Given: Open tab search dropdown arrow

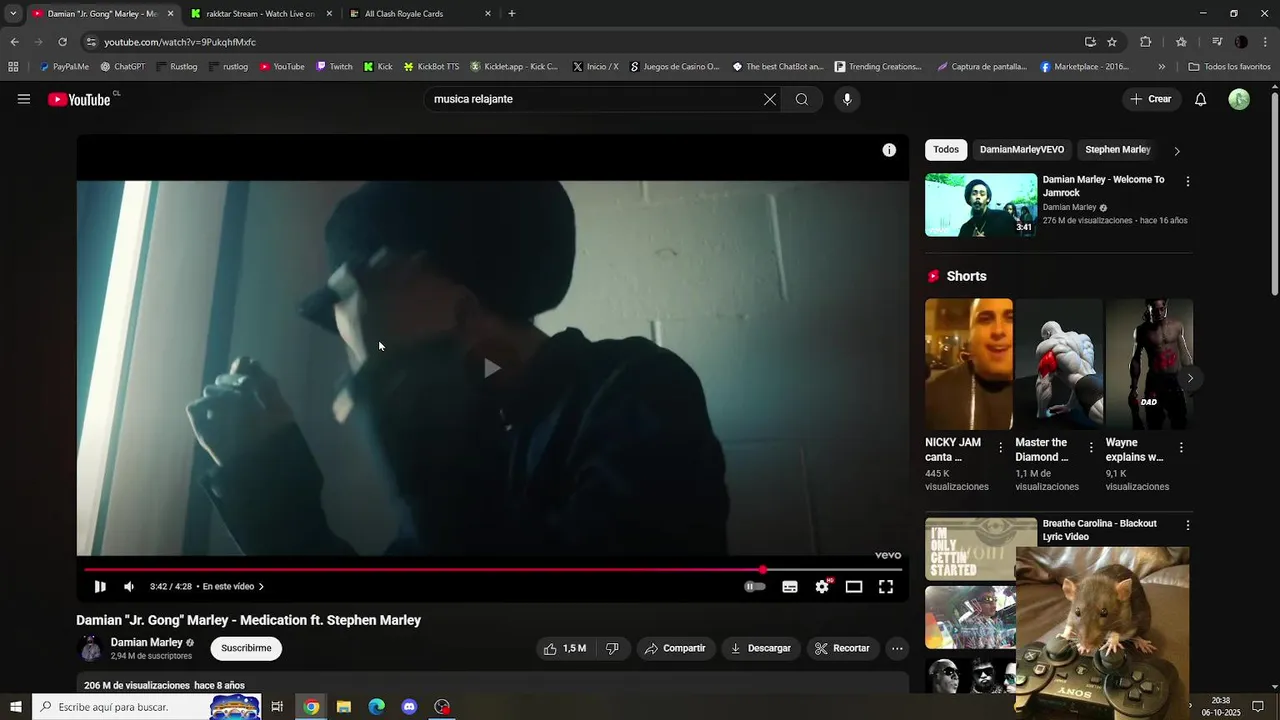Looking at the screenshot, I should point(13,14).
